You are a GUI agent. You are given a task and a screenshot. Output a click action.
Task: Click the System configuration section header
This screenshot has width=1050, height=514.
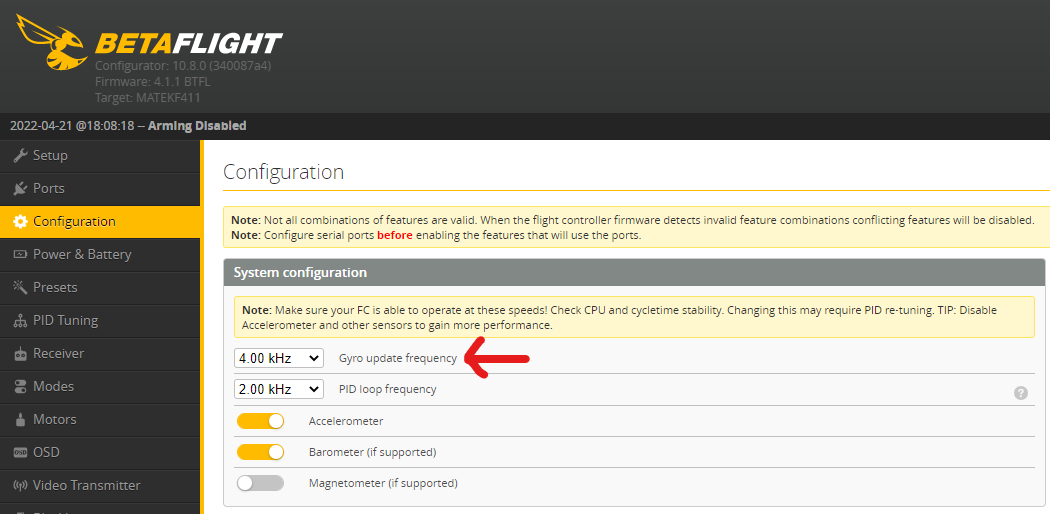[633, 272]
